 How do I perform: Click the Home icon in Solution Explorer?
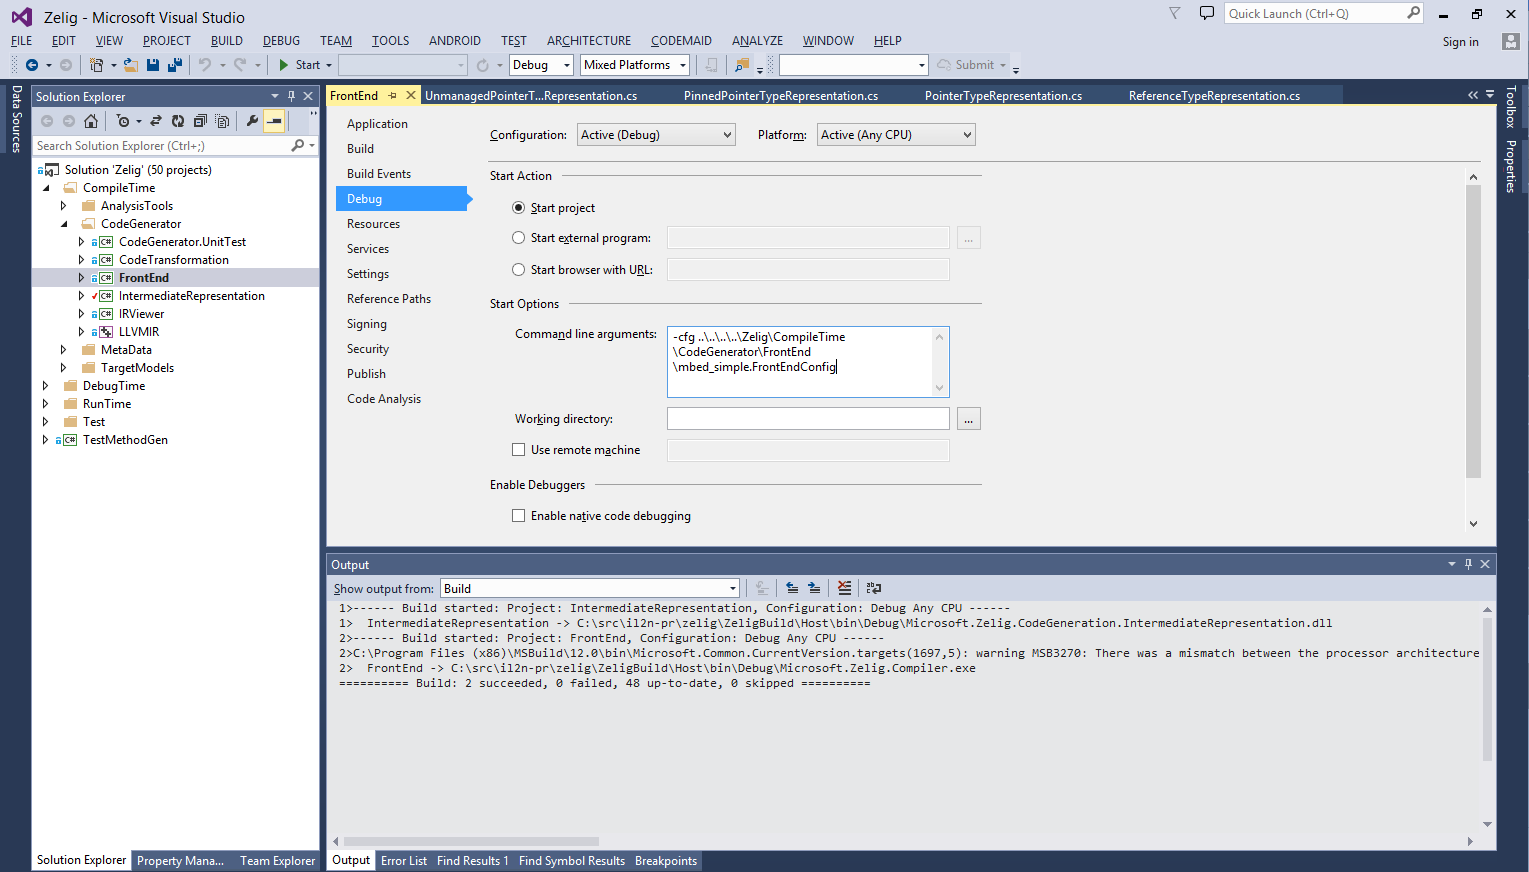coord(91,121)
